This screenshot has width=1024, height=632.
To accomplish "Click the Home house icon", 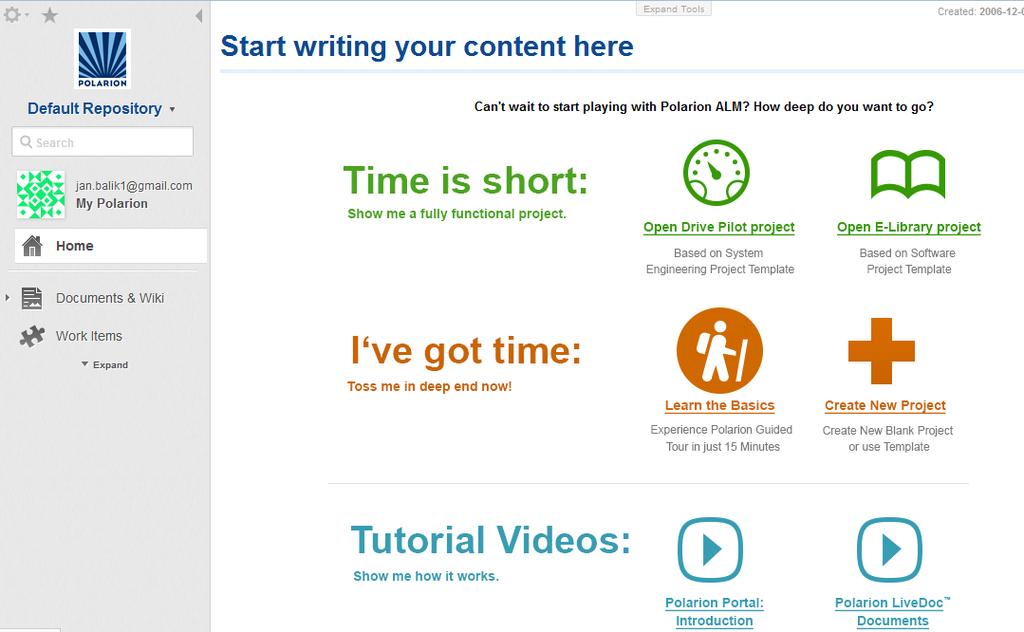I will point(32,246).
